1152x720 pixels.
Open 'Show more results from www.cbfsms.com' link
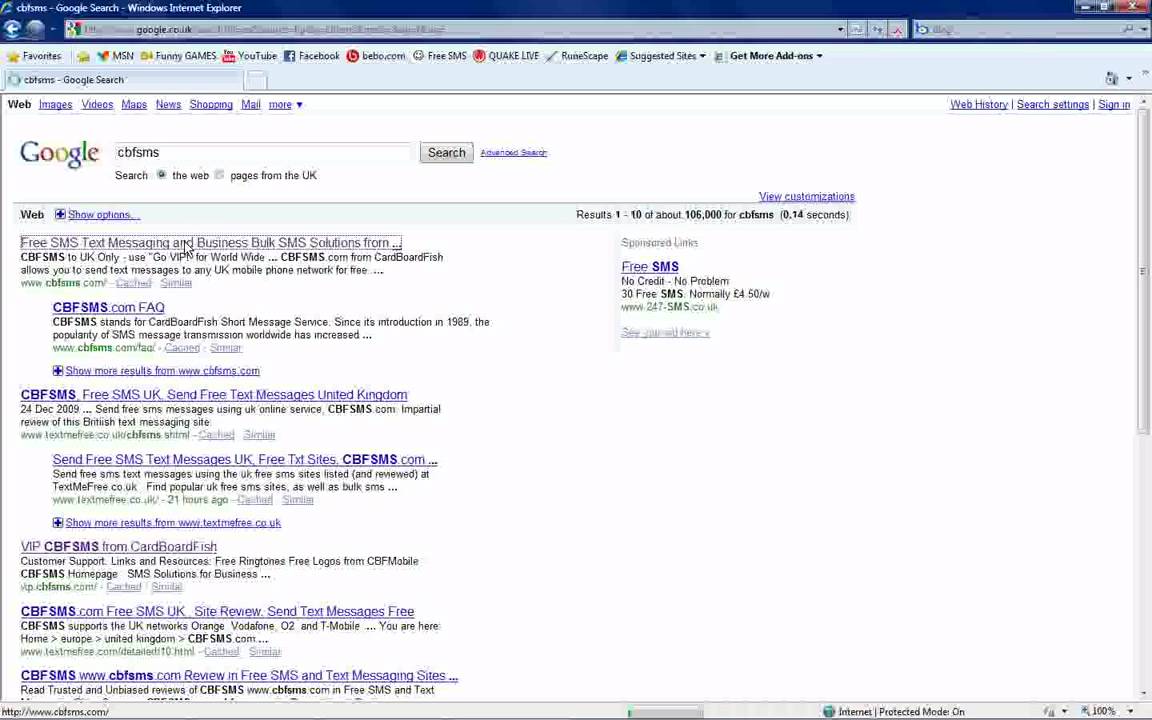pos(162,370)
